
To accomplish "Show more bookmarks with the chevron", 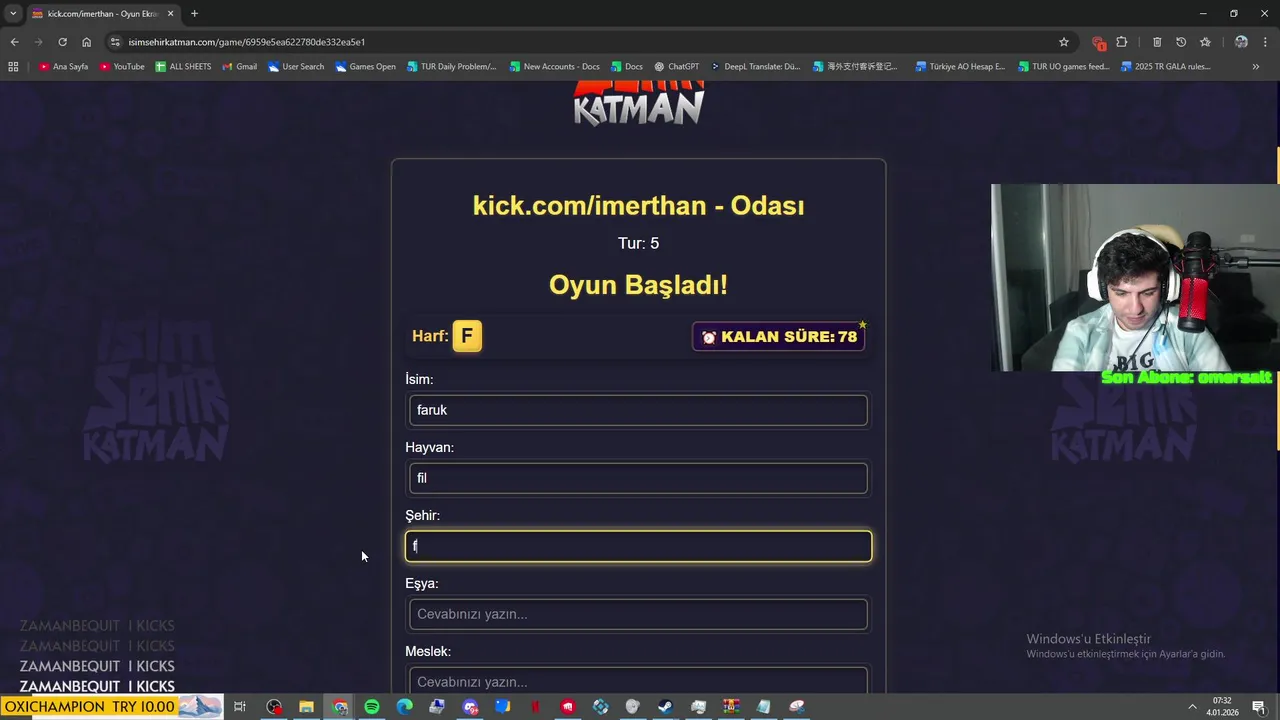I will [1256, 67].
